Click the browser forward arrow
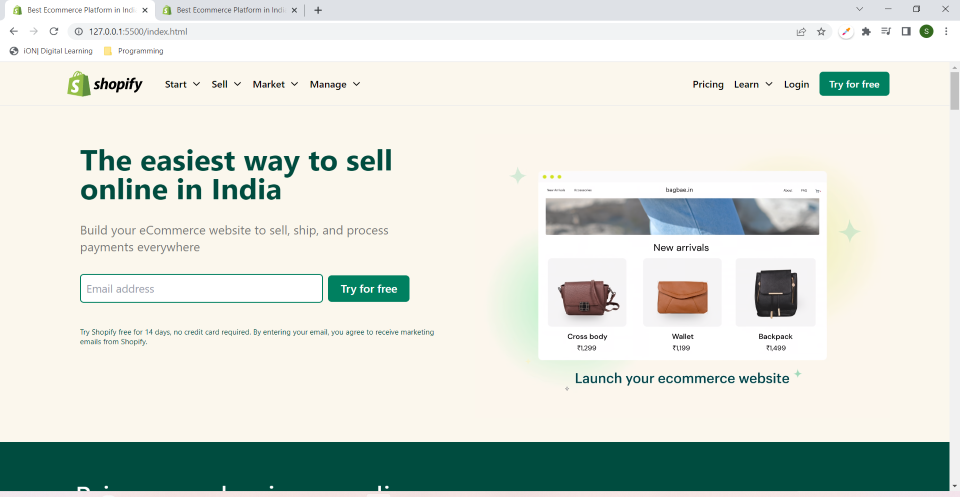 point(34,31)
